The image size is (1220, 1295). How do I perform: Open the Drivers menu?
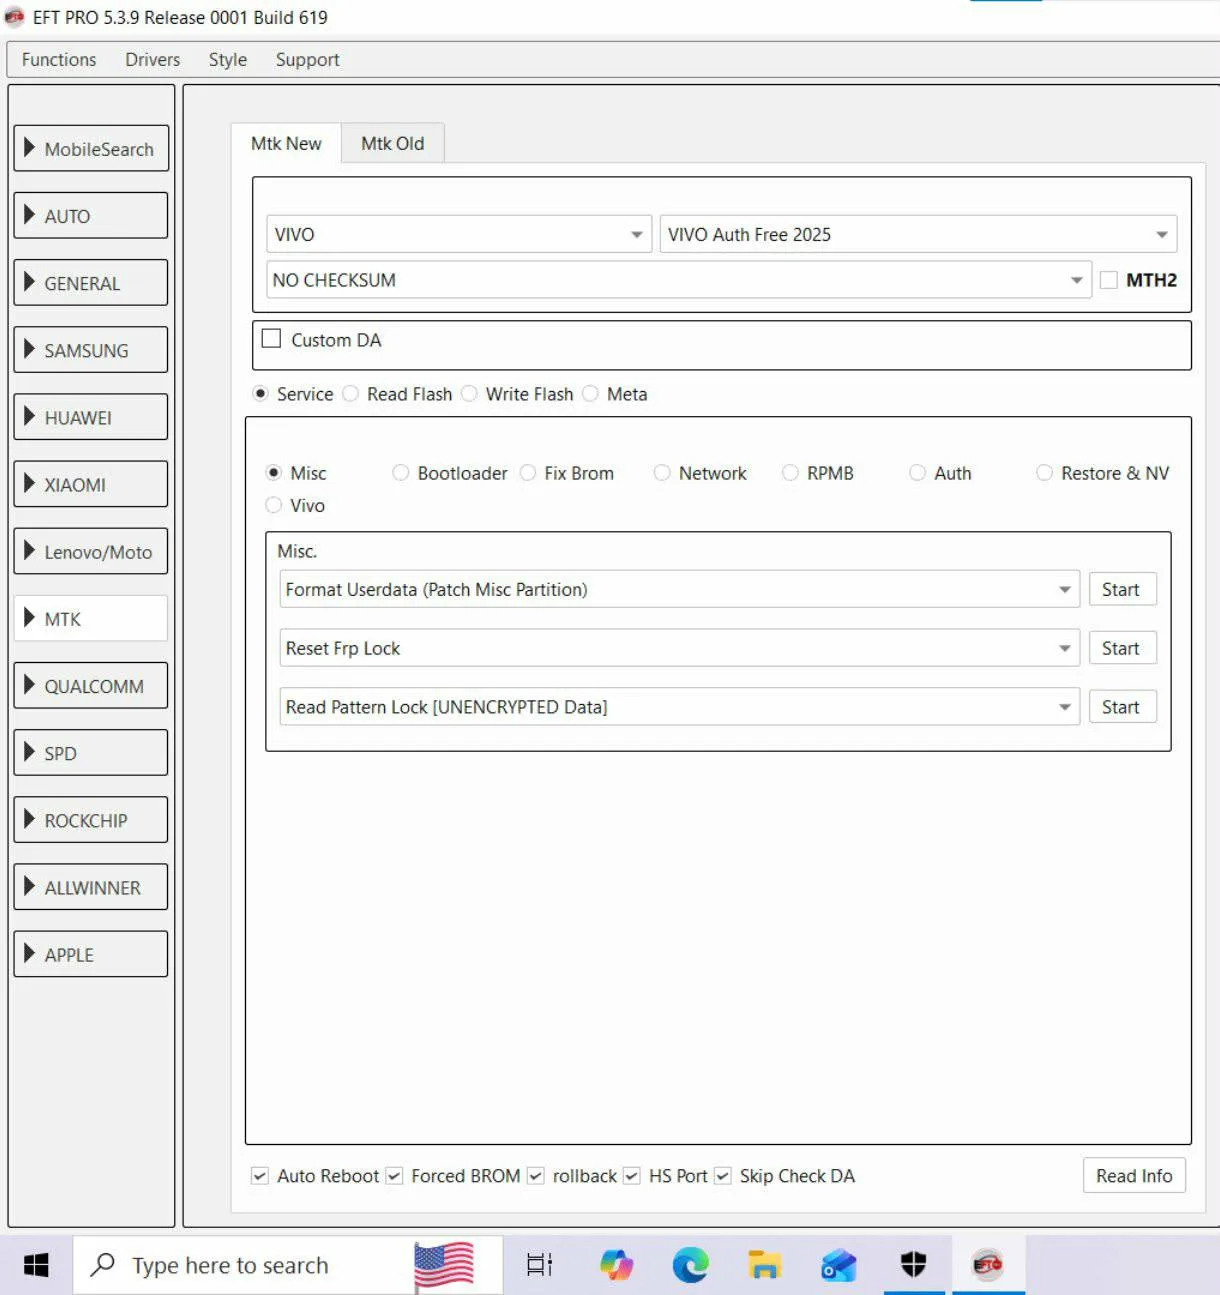[x=152, y=60]
